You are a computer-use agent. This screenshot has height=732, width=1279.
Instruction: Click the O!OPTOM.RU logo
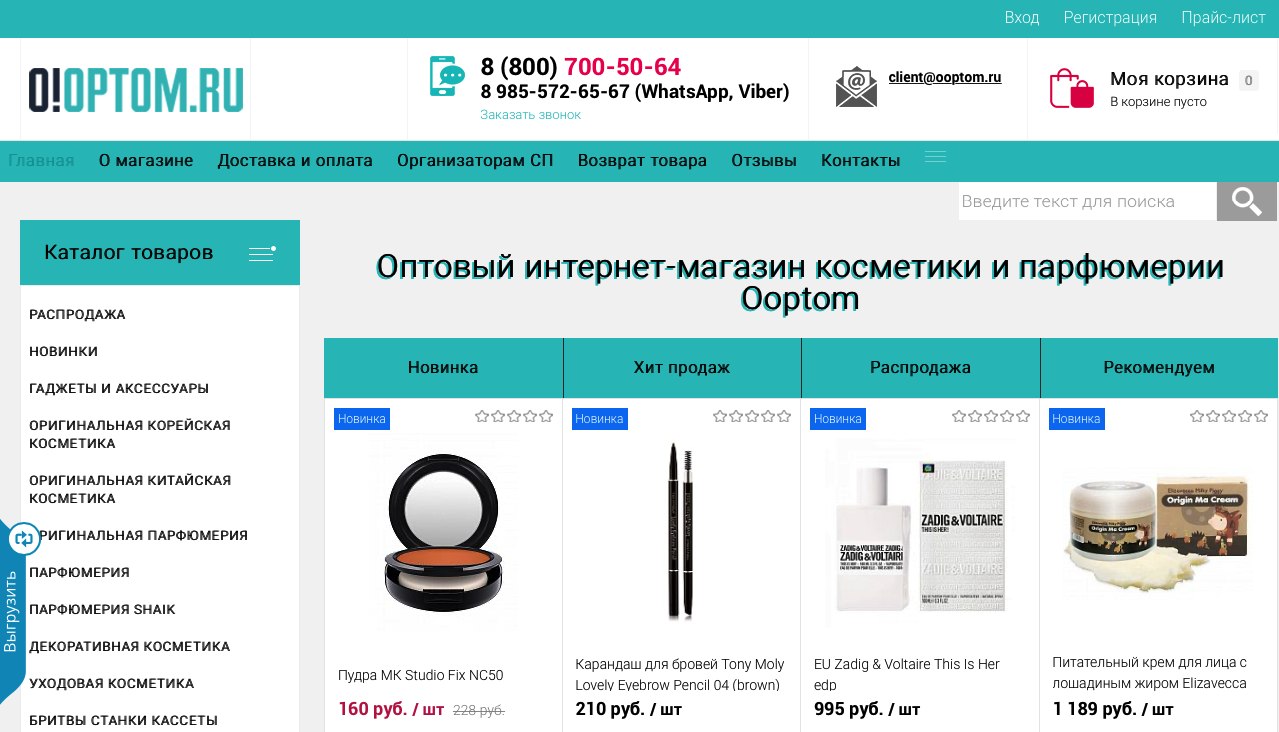point(136,90)
